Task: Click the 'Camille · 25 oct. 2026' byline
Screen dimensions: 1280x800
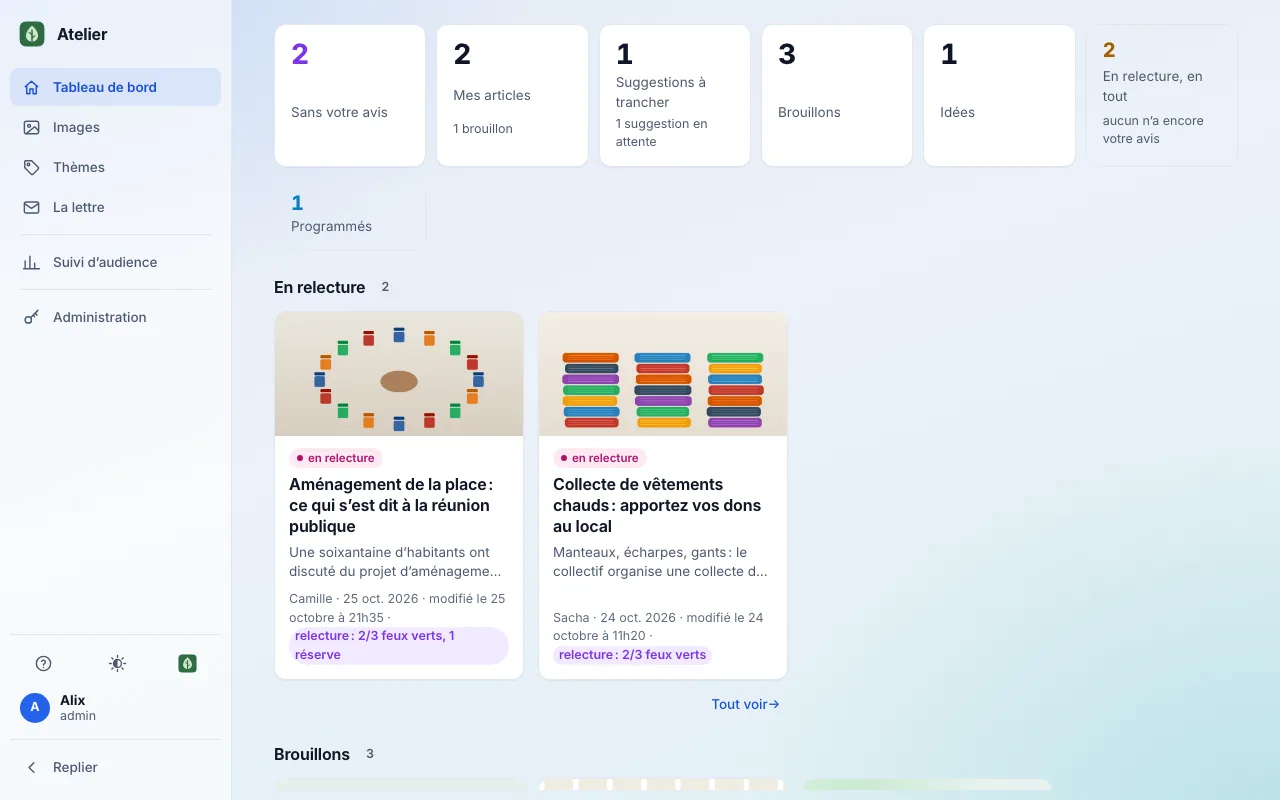Action: coord(397,608)
